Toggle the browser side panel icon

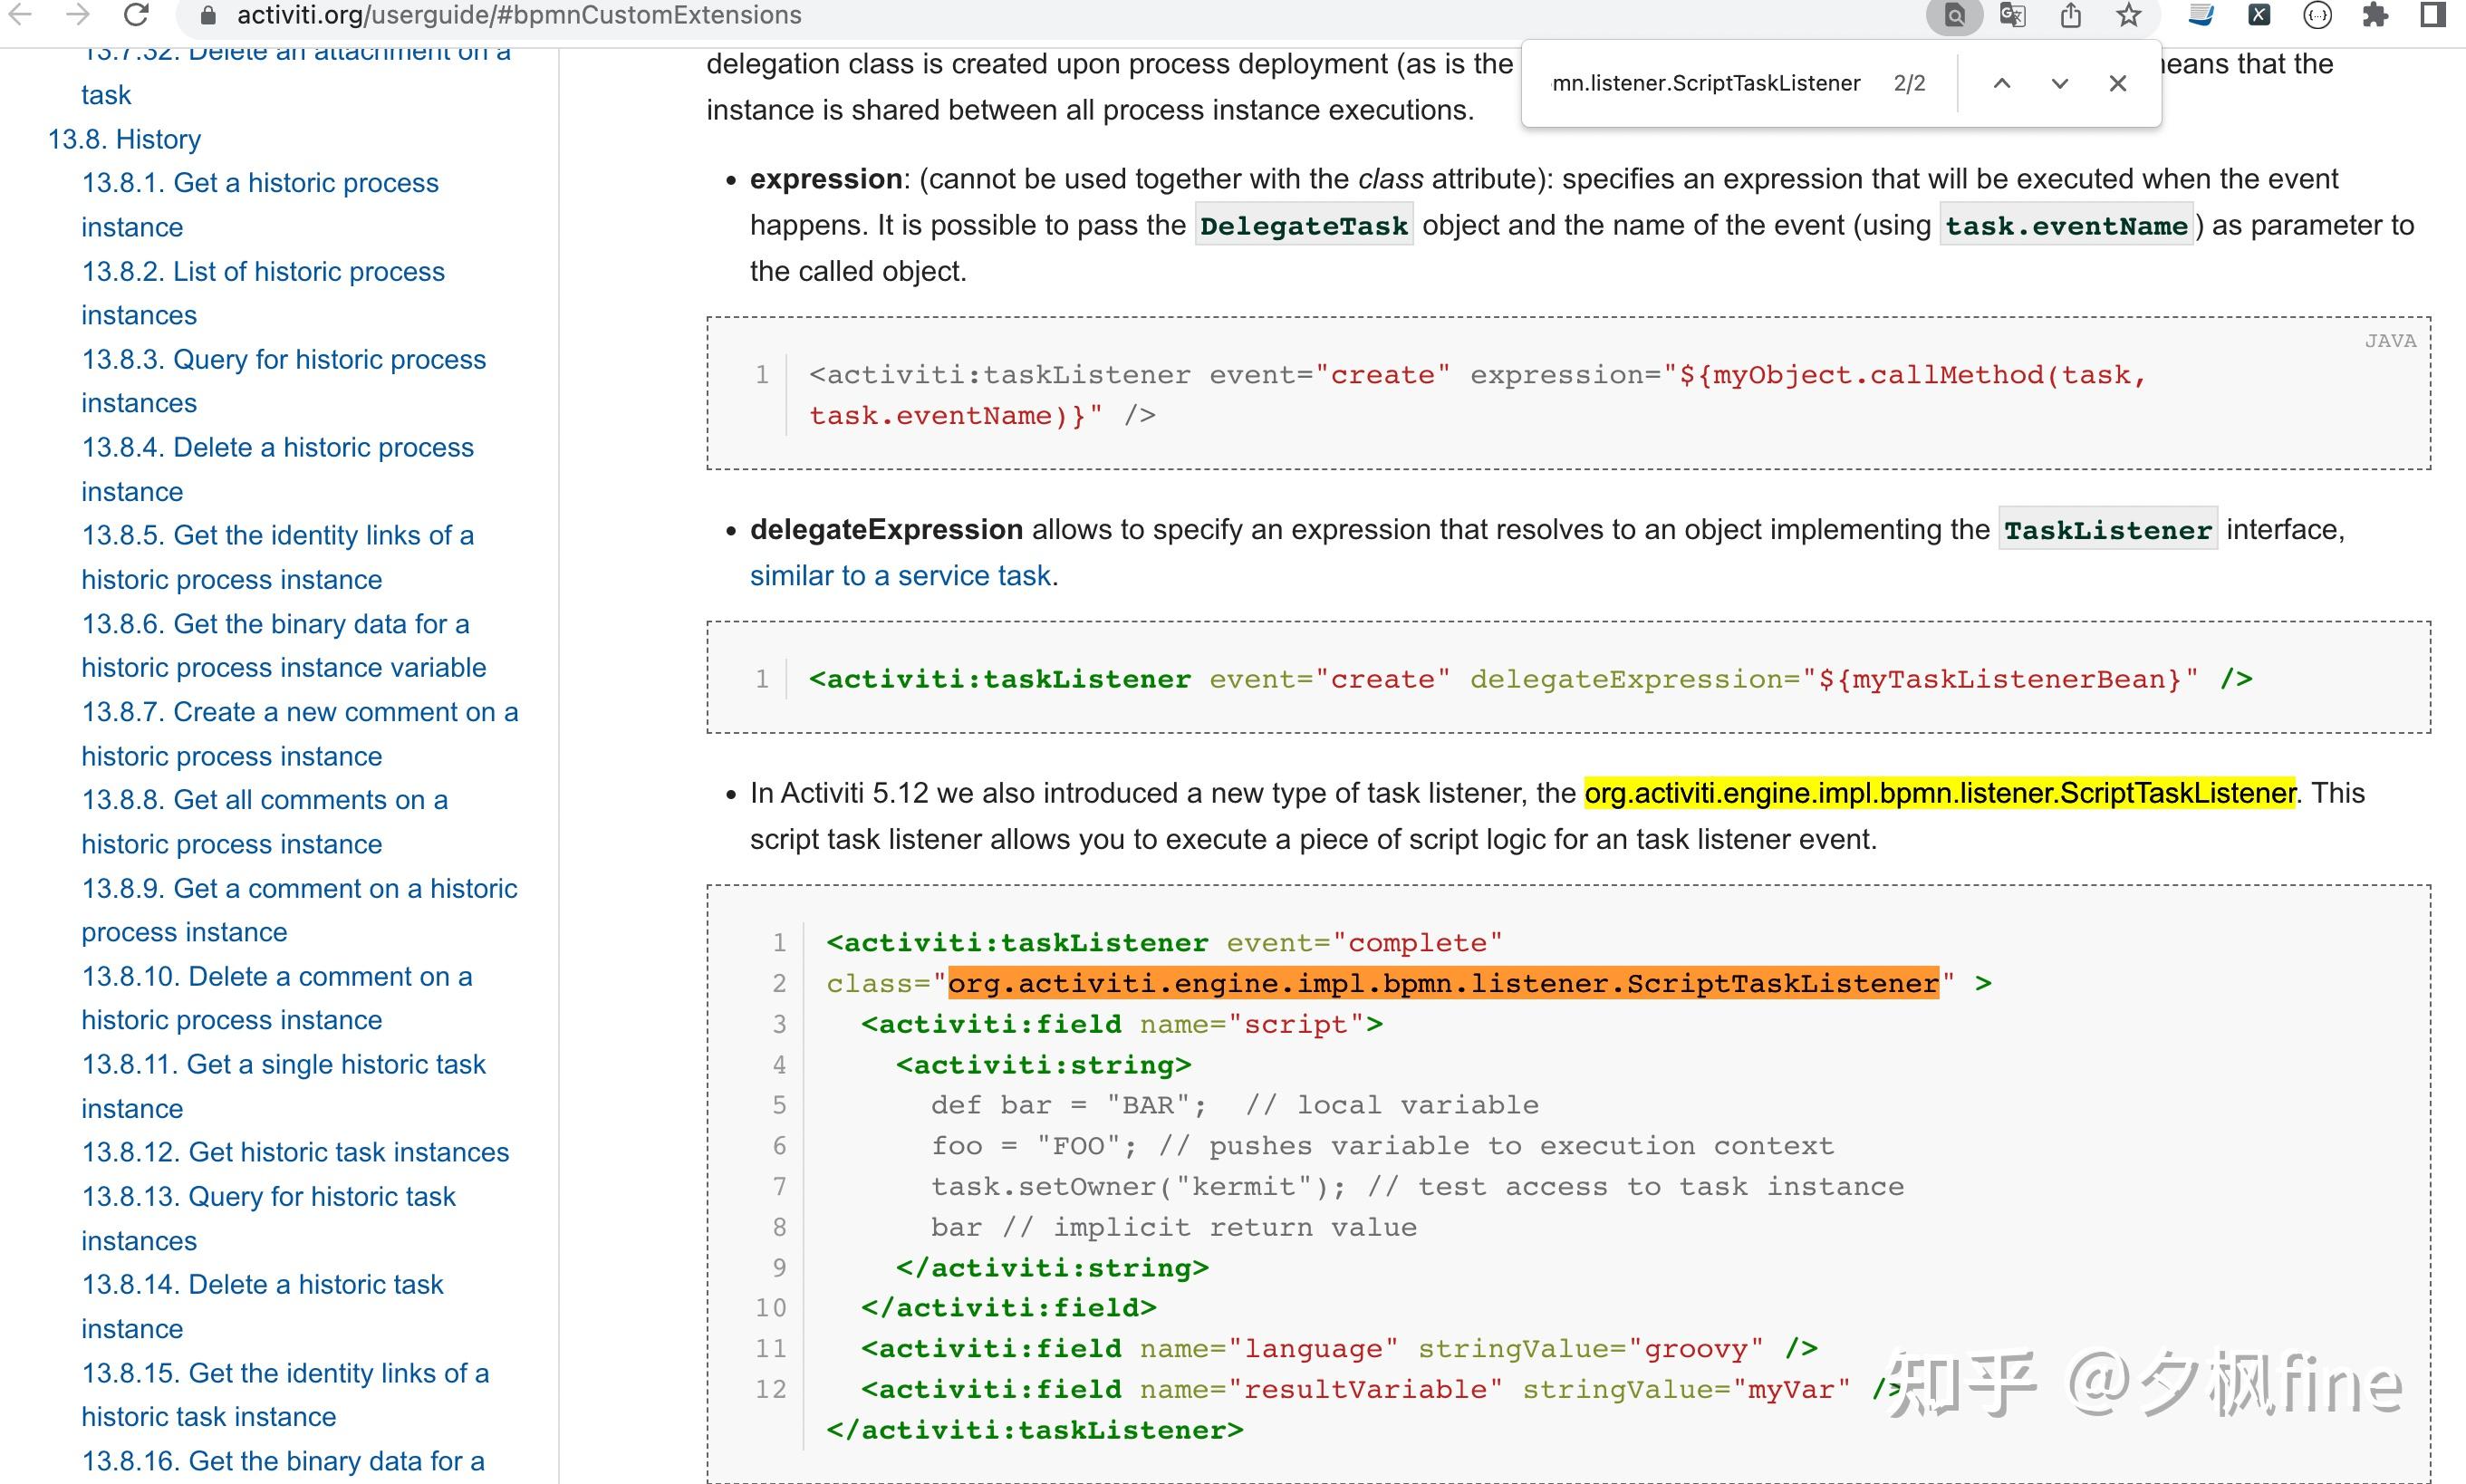pos(2433,15)
